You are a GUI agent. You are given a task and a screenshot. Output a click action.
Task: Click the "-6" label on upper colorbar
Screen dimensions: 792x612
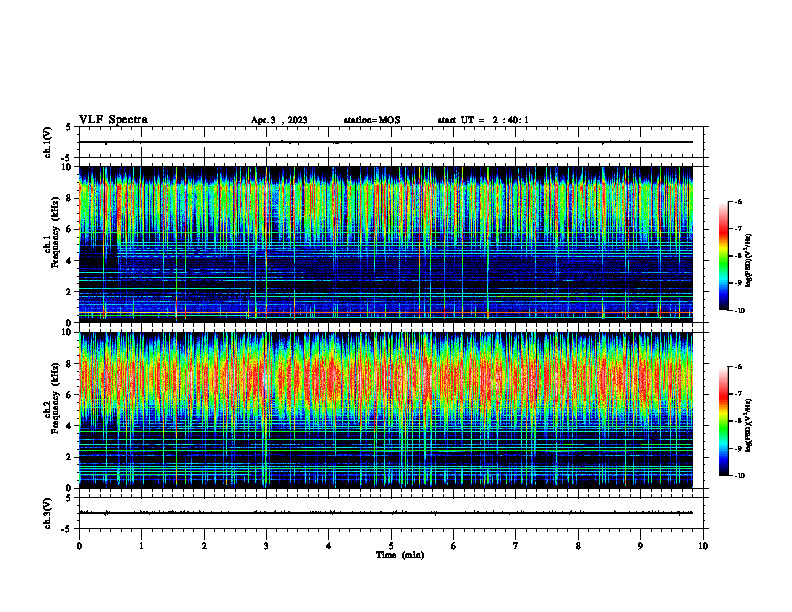(738, 201)
